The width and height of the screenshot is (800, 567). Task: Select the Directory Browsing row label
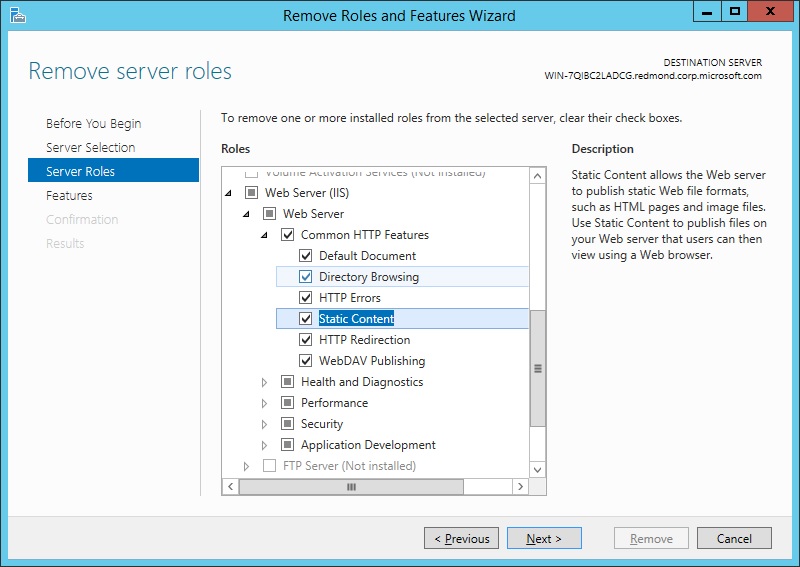tap(369, 277)
